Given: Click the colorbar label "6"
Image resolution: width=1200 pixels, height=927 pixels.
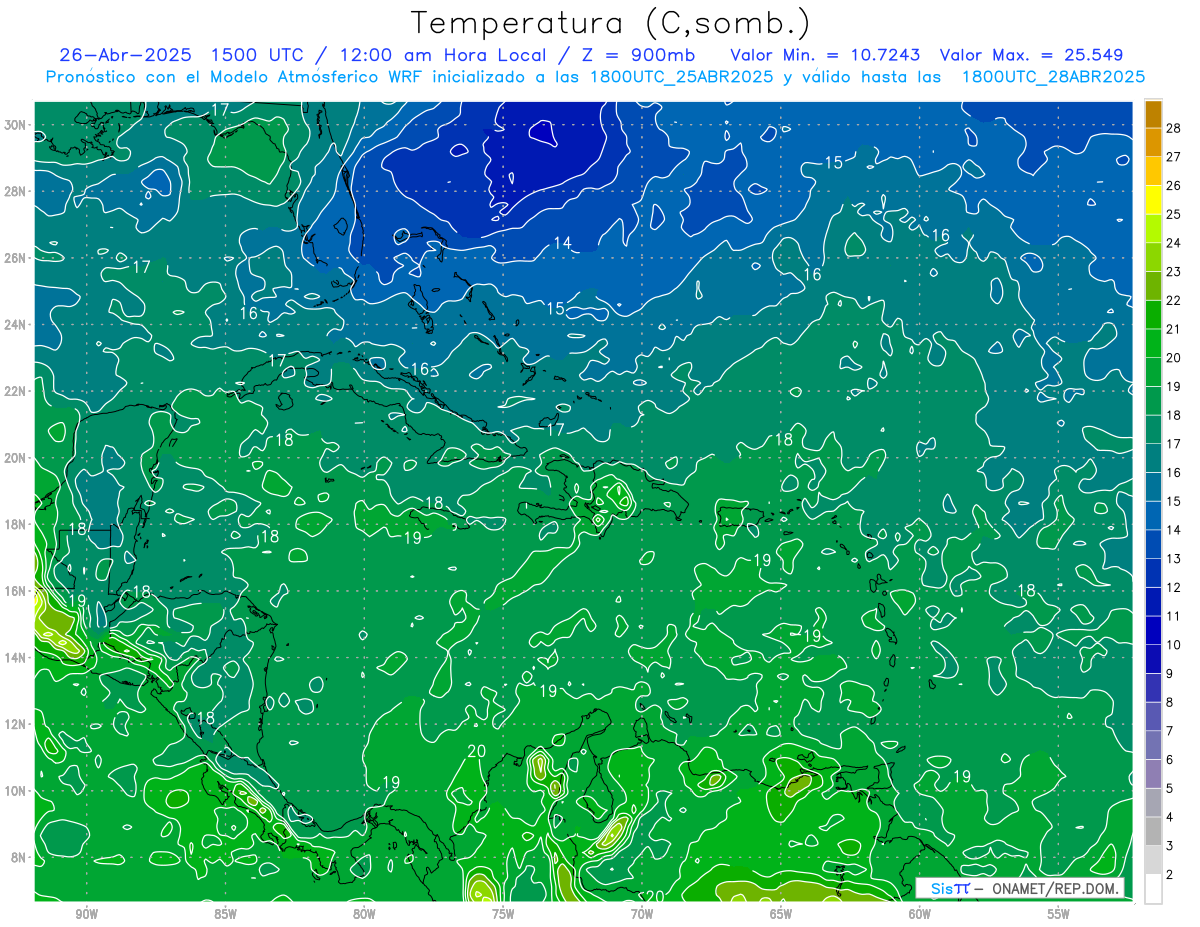Looking at the screenshot, I should (x=1170, y=760).
